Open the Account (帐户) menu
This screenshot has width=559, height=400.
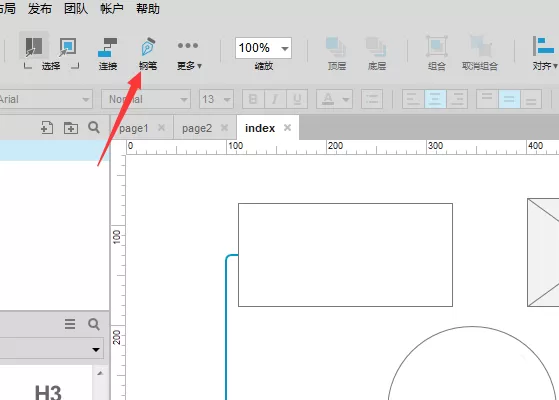pyautogui.click(x=112, y=9)
